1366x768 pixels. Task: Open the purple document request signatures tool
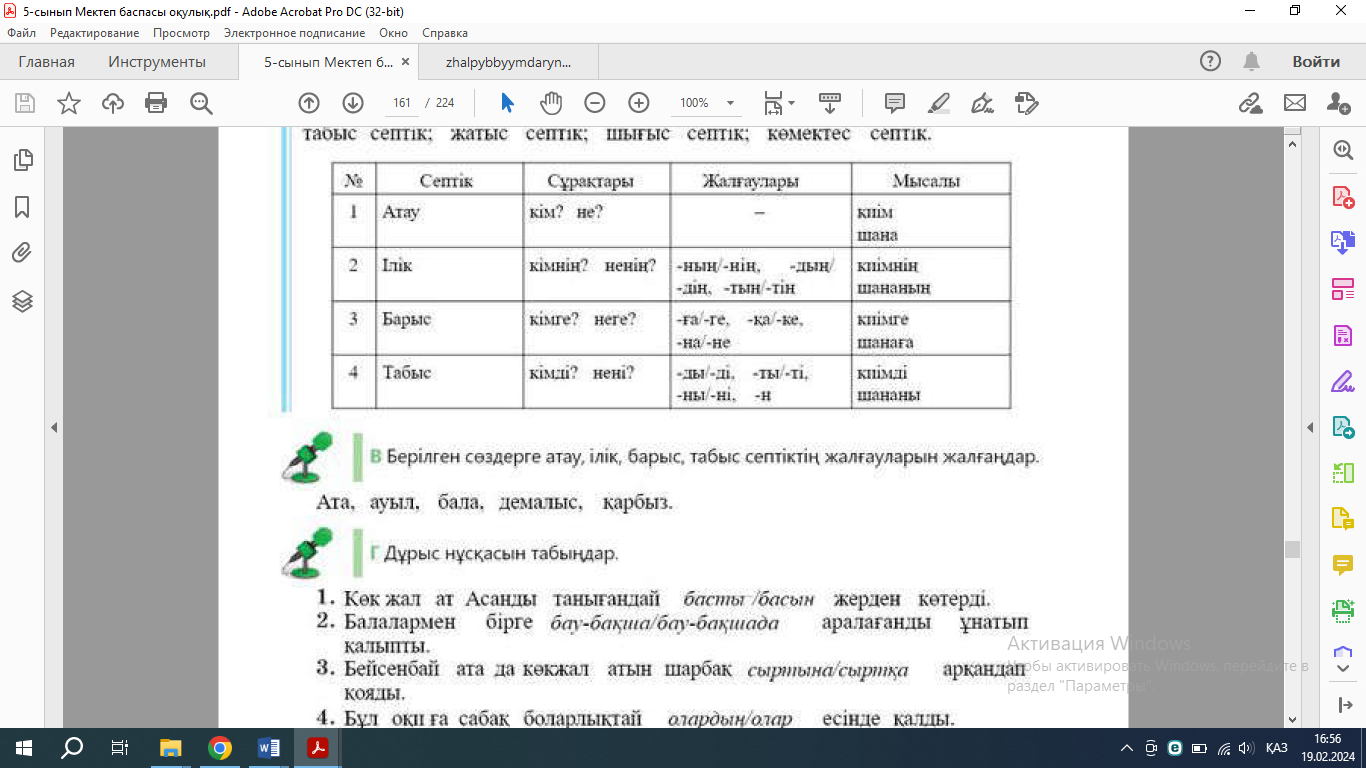click(1343, 335)
